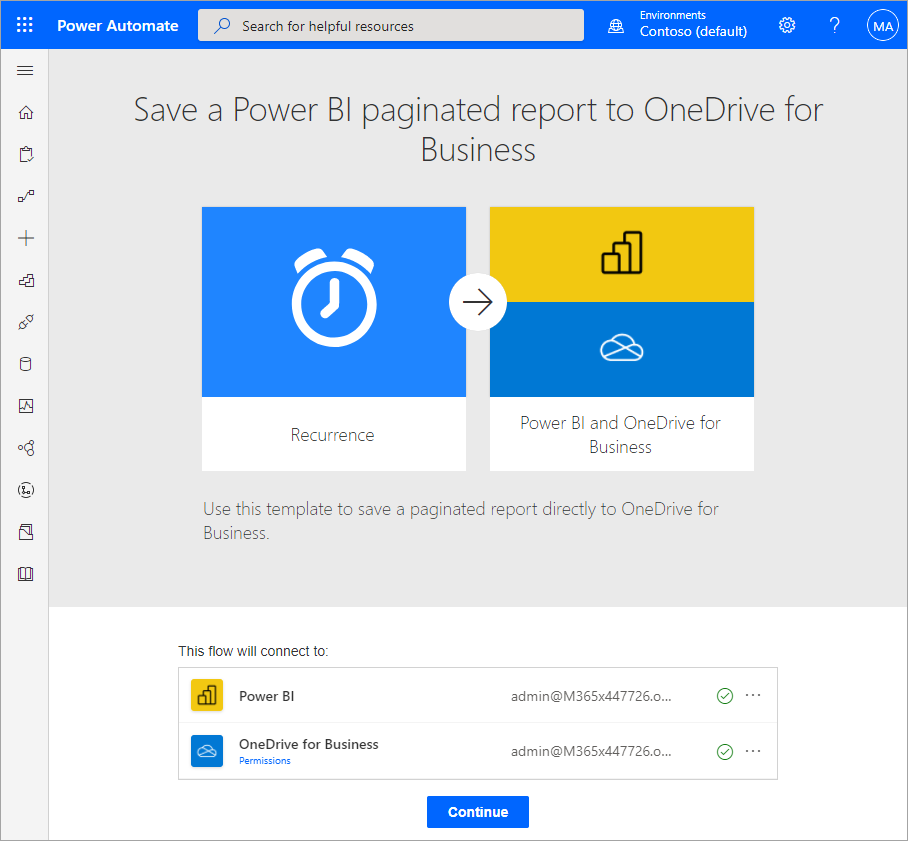Open more options for OneDrive for Business connection

click(753, 751)
